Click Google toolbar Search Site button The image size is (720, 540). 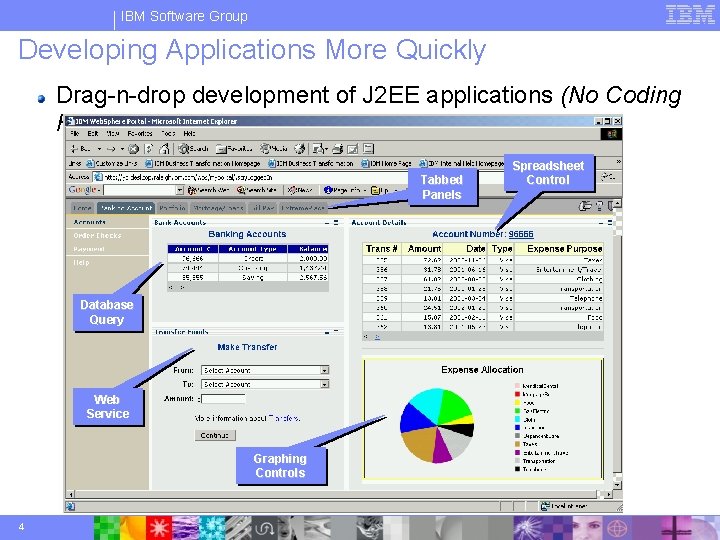257,190
